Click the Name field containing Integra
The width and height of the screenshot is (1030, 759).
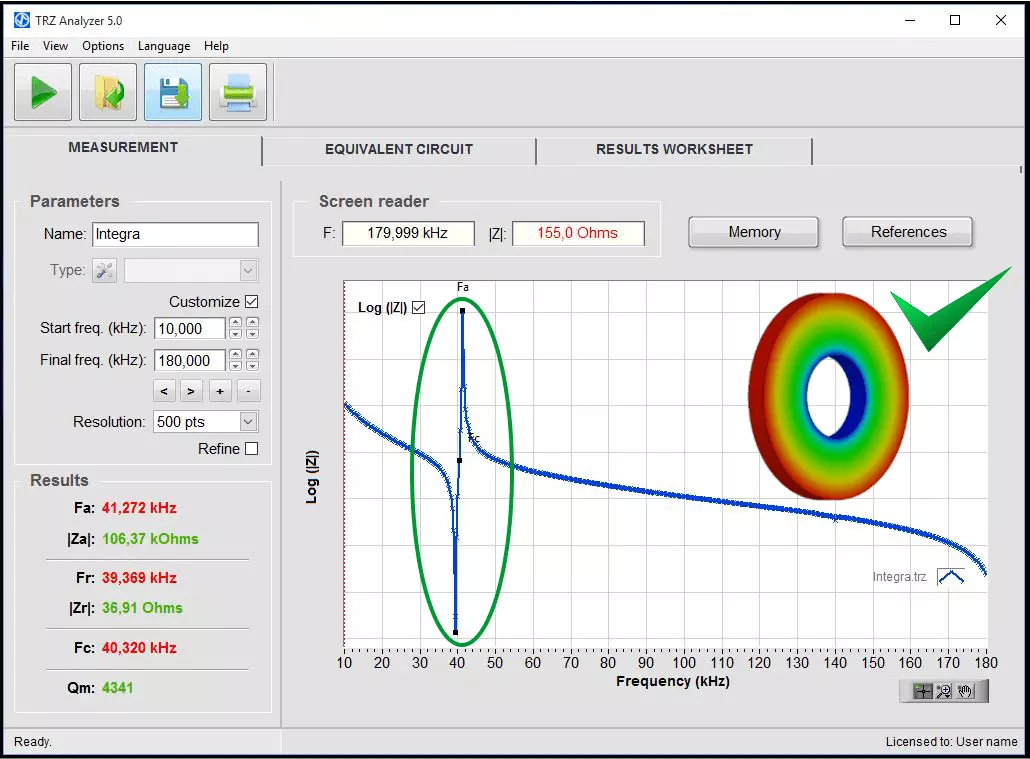[x=175, y=234]
